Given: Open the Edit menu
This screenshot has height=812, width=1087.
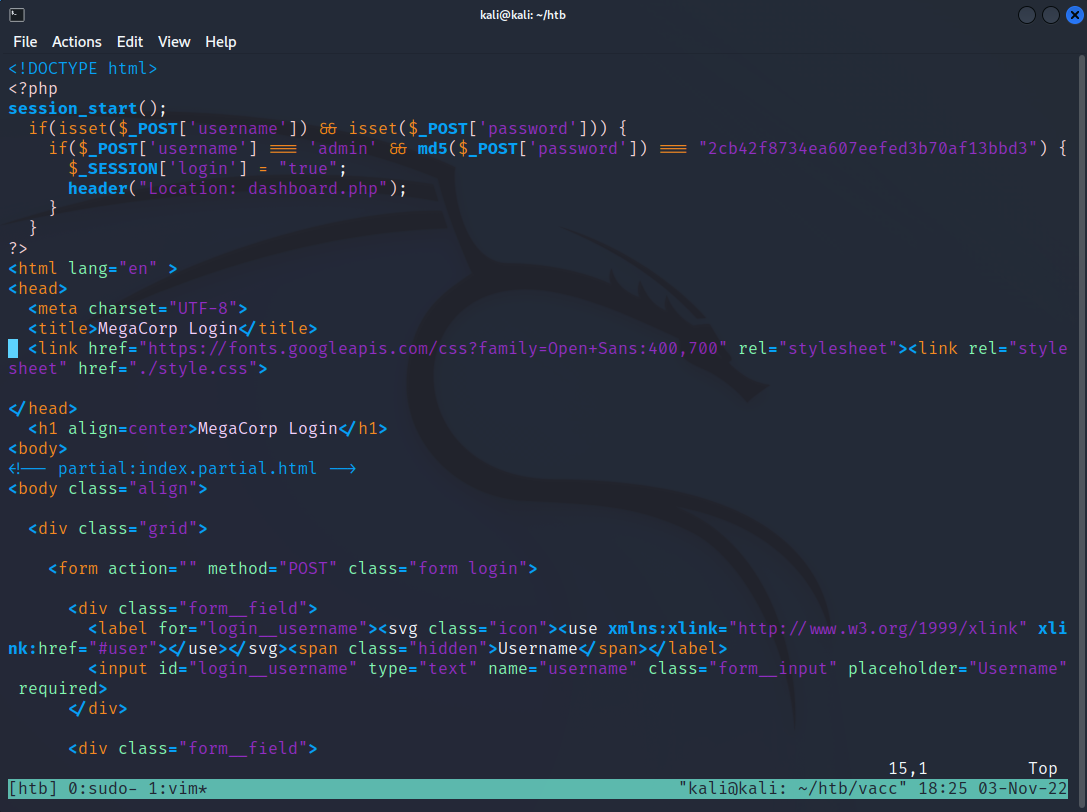Looking at the screenshot, I should 130,42.
